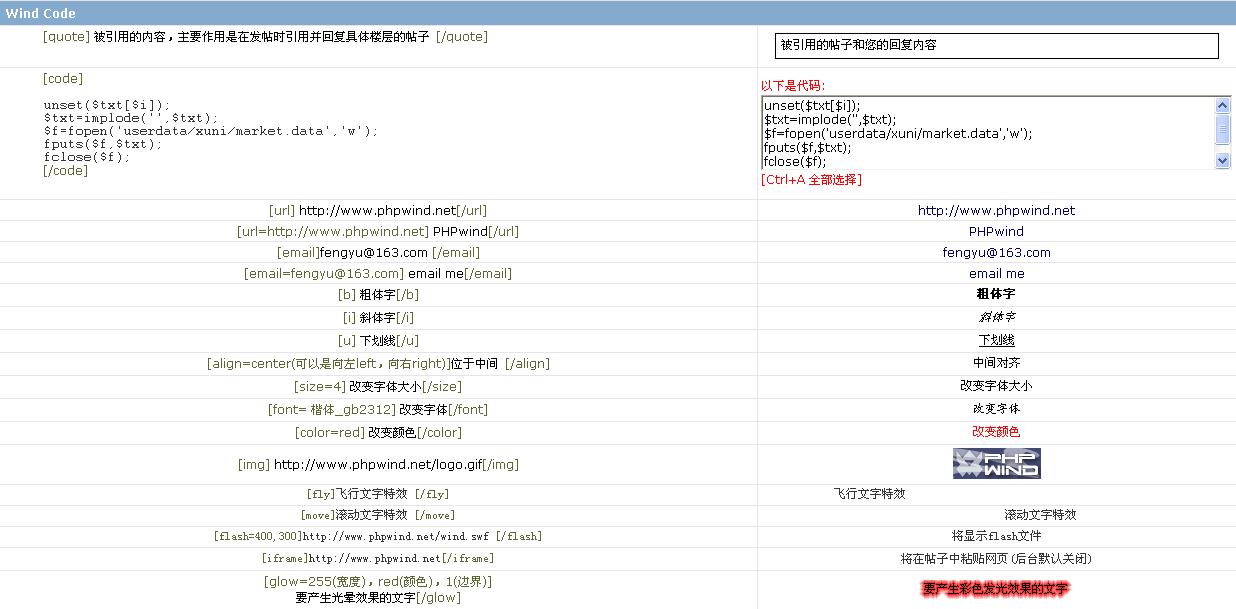Click the Wind Code header bar title
The height and width of the screenshot is (609, 1236).
(x=40, y=13)
